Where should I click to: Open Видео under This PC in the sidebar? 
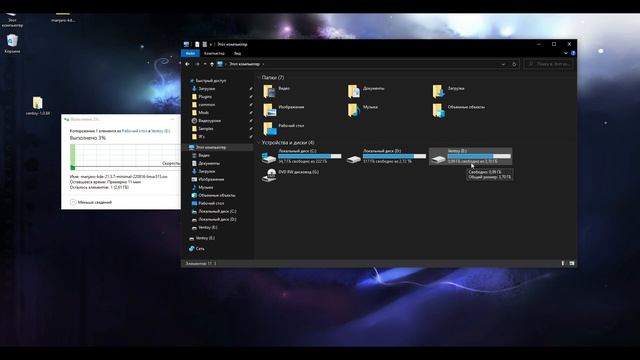coord(204,156)
